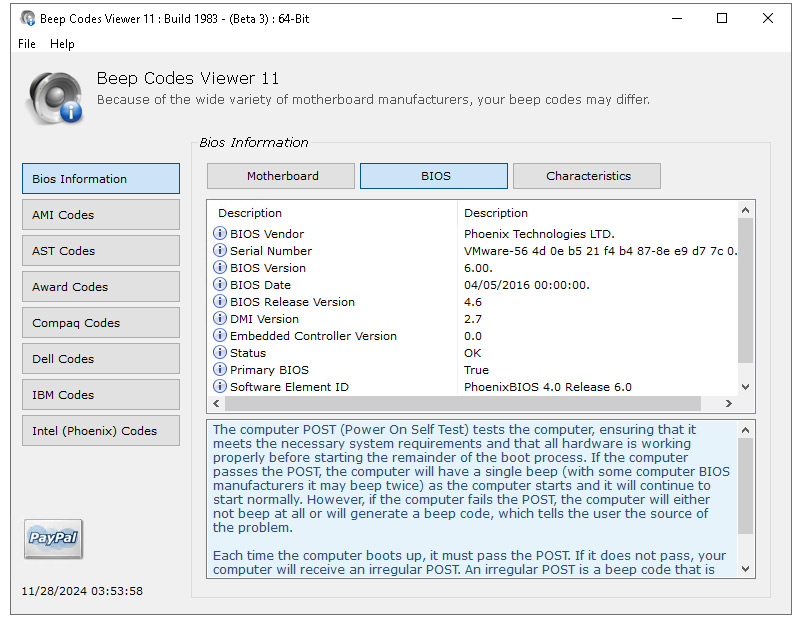Click the POST description's scroll-up arrow
The image size is (796, 618).
click(745, 430)
